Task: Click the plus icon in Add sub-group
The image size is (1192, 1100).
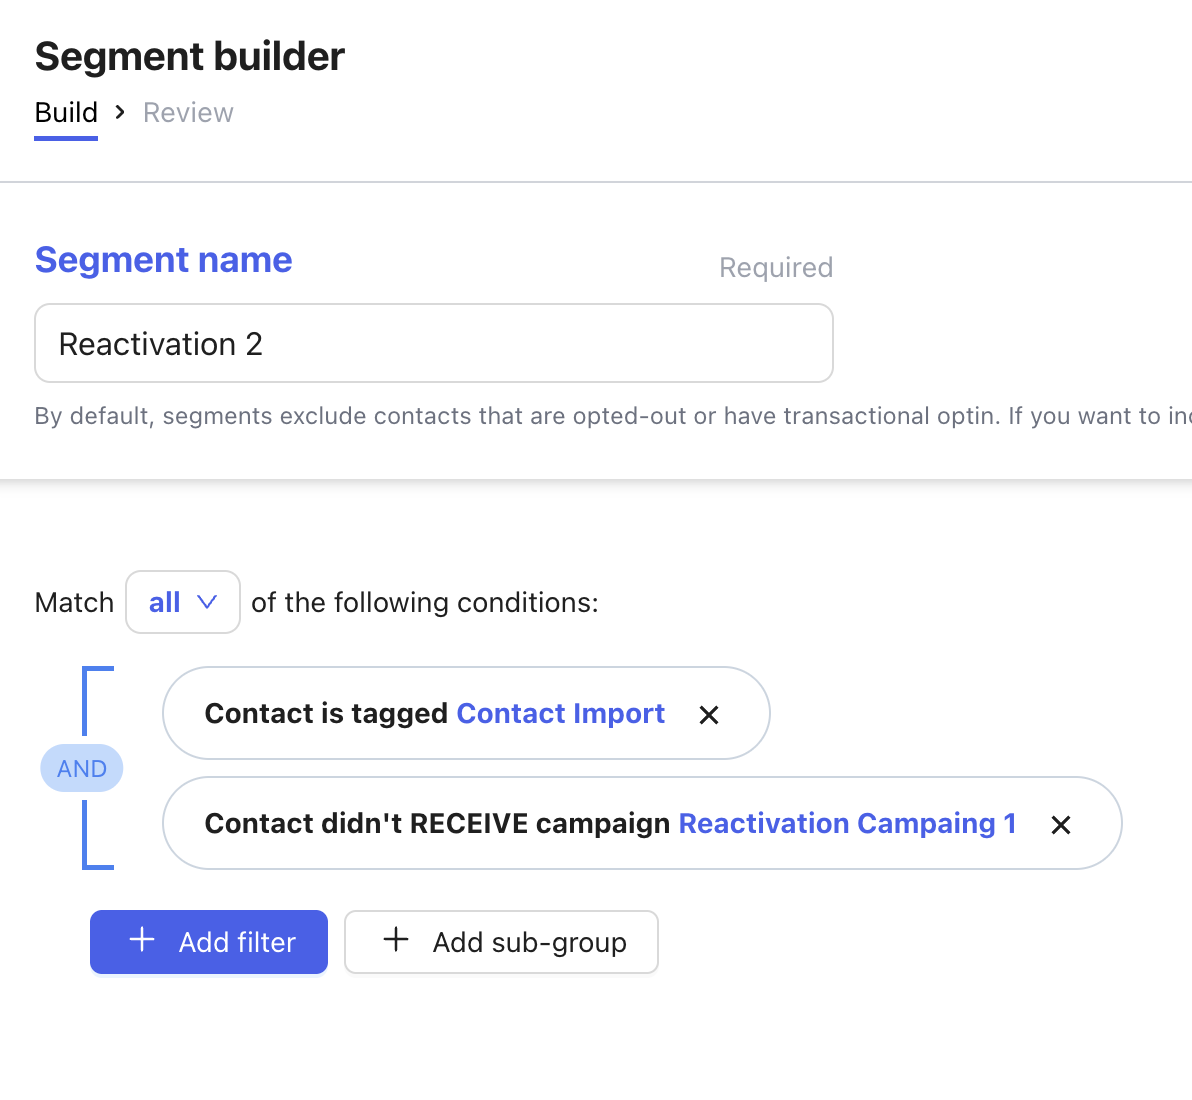Action: 396,940
